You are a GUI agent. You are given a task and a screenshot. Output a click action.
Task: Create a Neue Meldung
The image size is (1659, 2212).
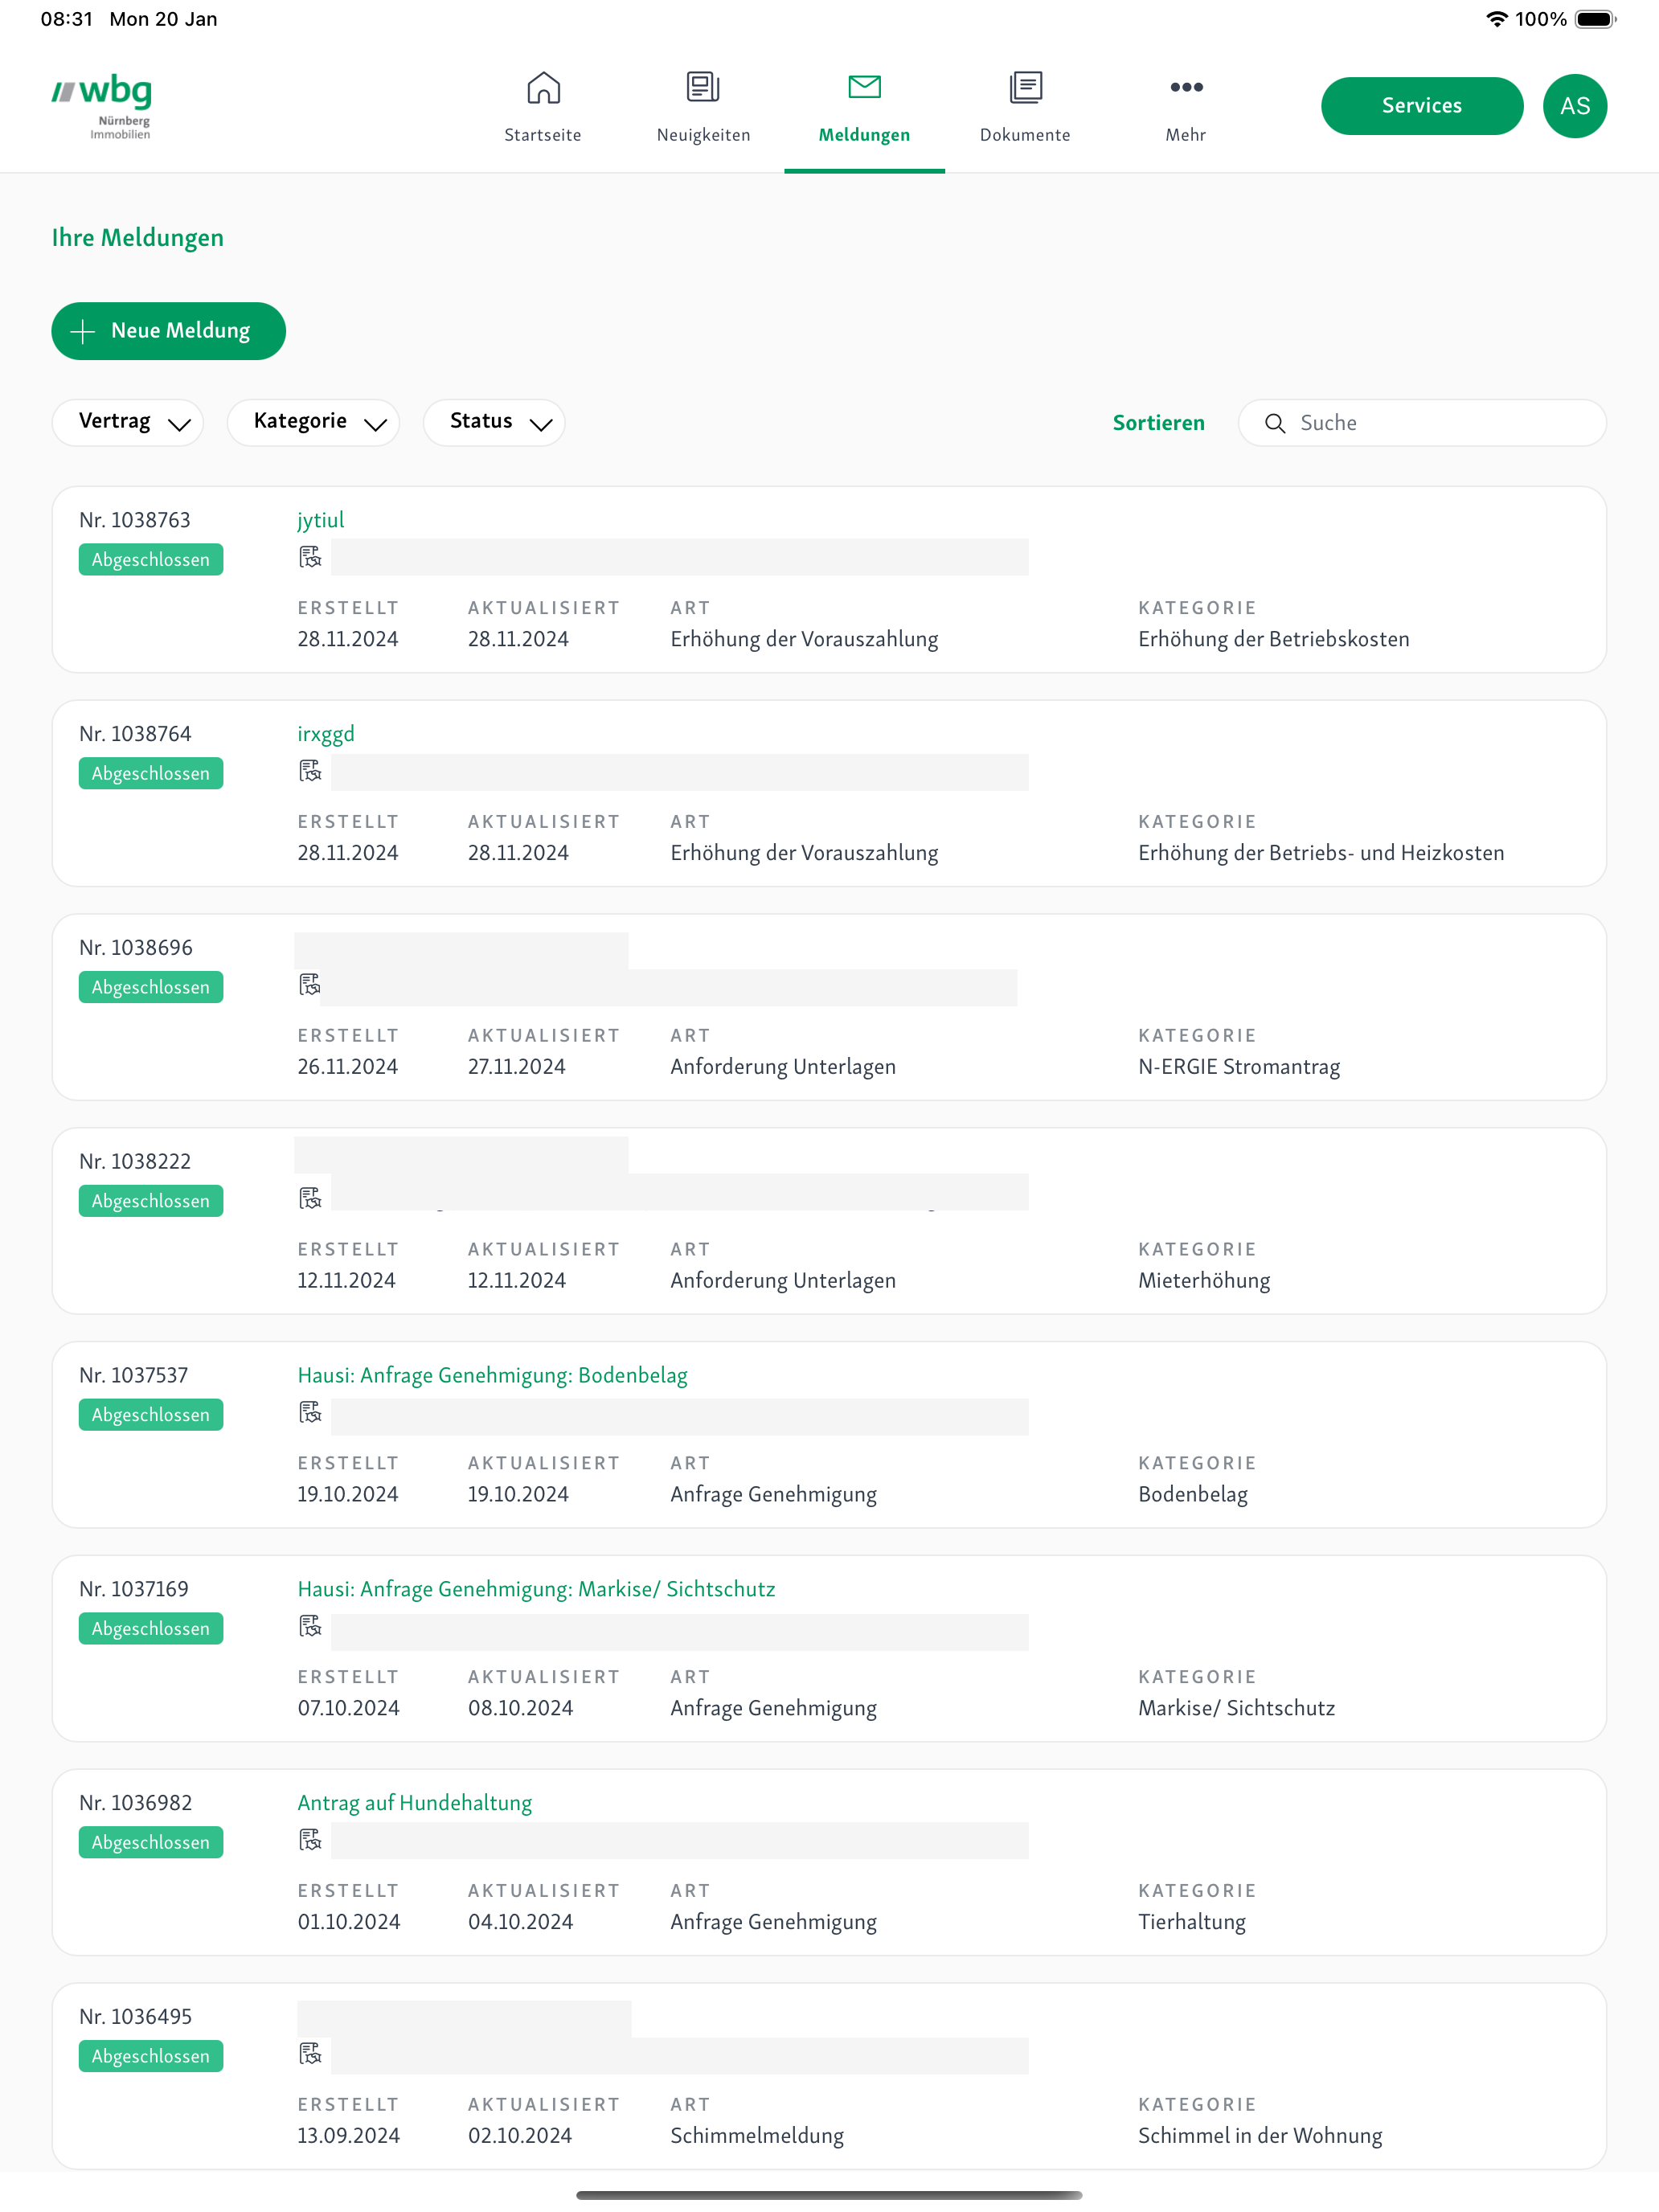(169, 331)
